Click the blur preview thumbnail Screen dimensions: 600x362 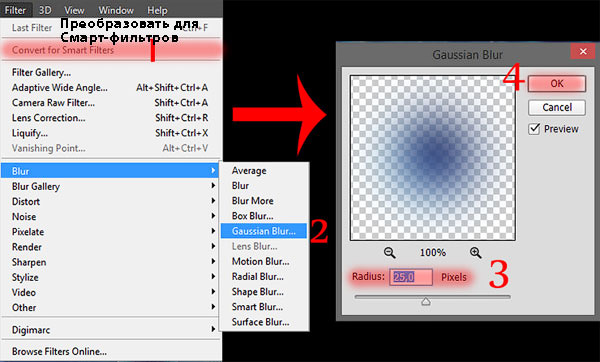point(433,158)
